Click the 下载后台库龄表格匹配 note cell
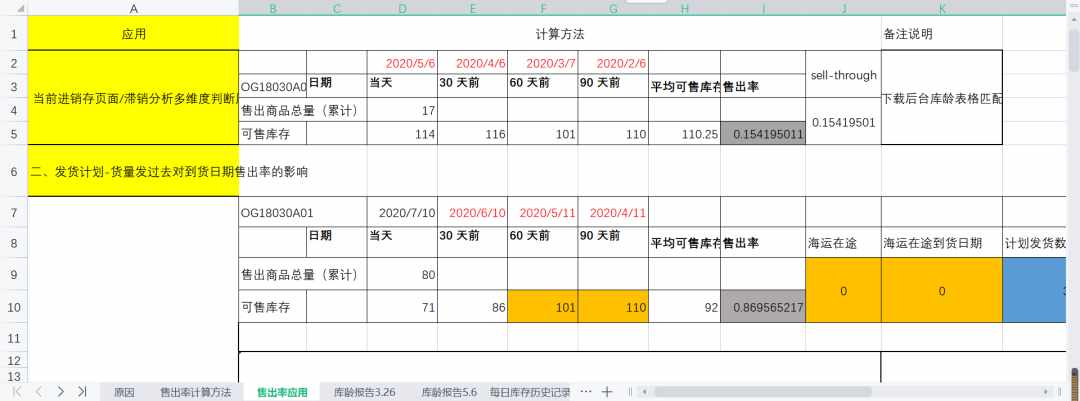 [x=942, y=98]
